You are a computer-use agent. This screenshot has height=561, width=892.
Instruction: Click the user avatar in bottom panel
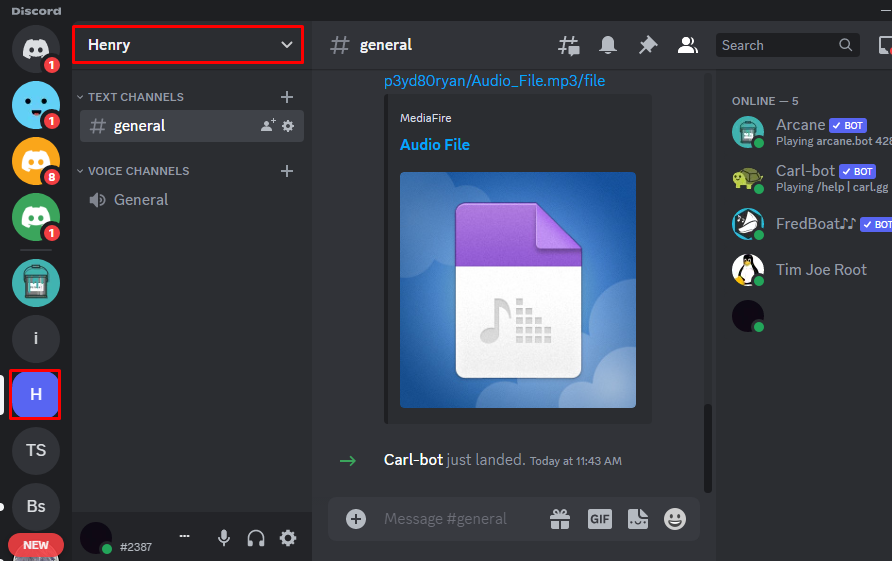point(96,538)
